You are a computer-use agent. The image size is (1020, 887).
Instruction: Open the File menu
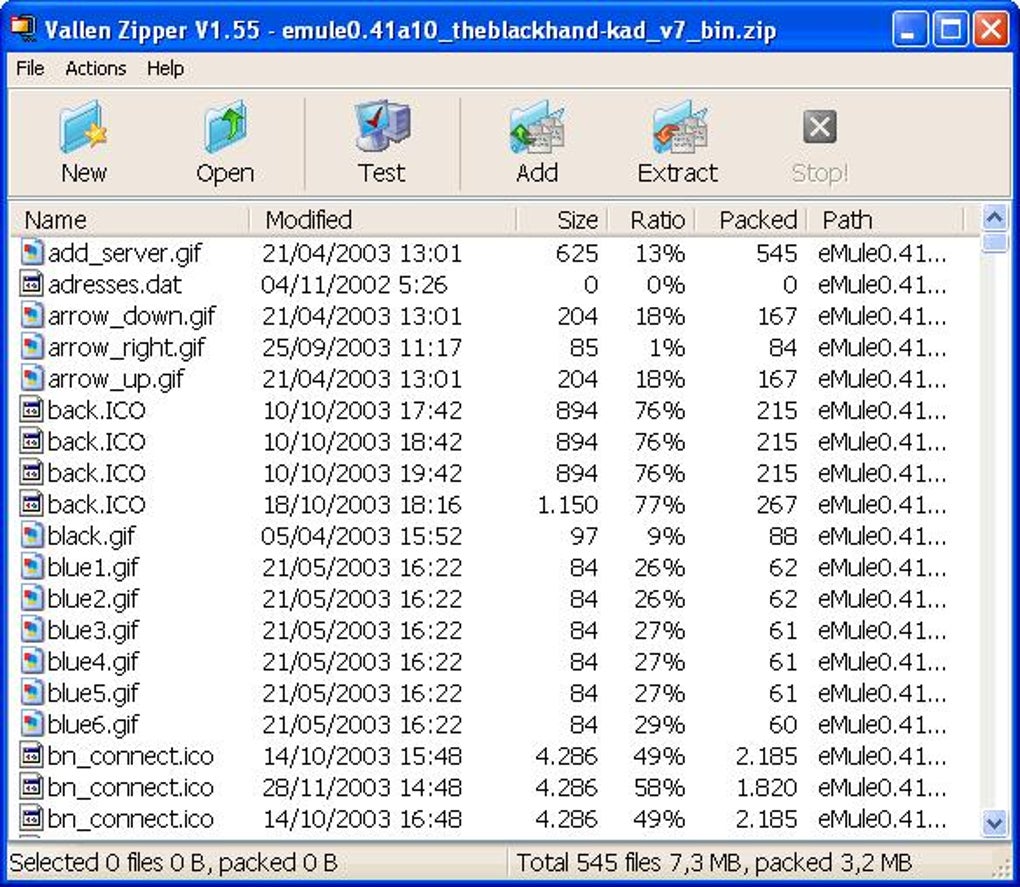pyautogui.click(x=30, y=68)
